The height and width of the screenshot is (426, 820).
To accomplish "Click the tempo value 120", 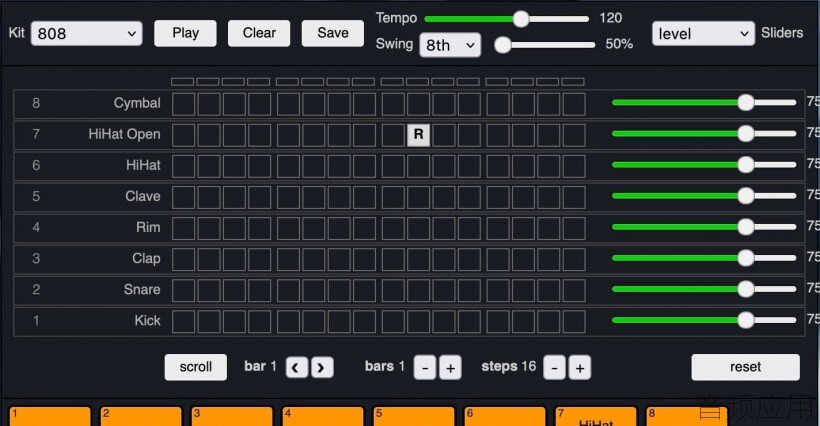I will pyautogui.click(x=610, y=18).
